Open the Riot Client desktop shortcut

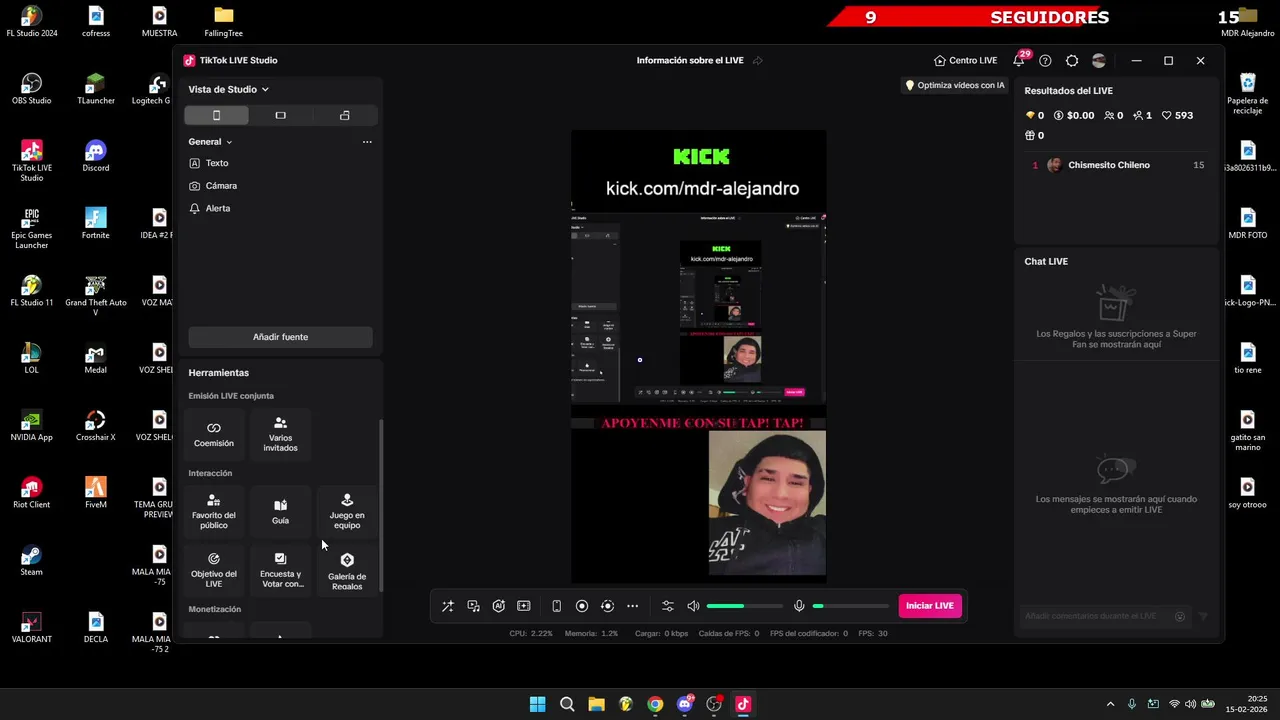(x=32, y=492)
